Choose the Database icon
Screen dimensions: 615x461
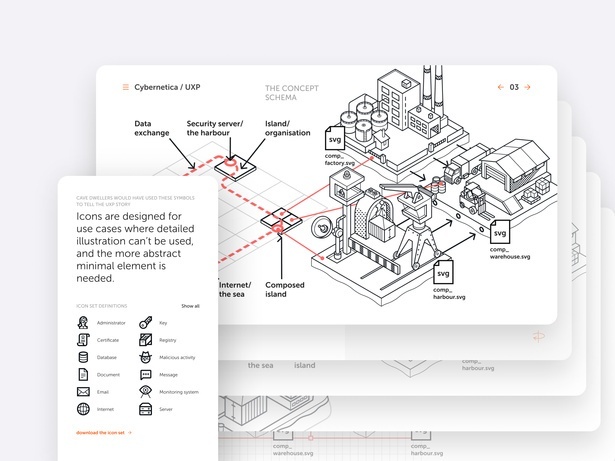point(83,357)
